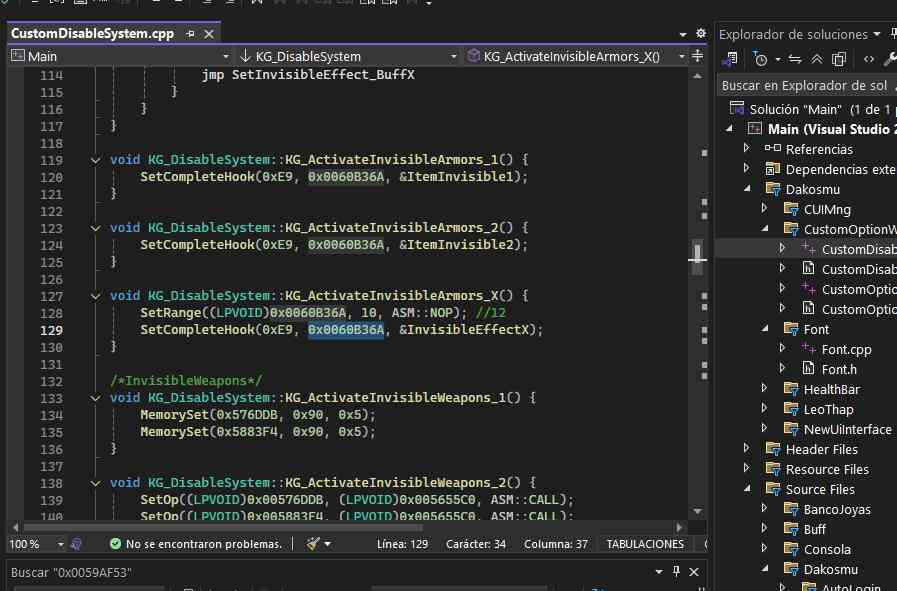Click the 'No se encontraron problemas' status
The height and width of the screenshot is (591, 897).
tap(197, 544)
